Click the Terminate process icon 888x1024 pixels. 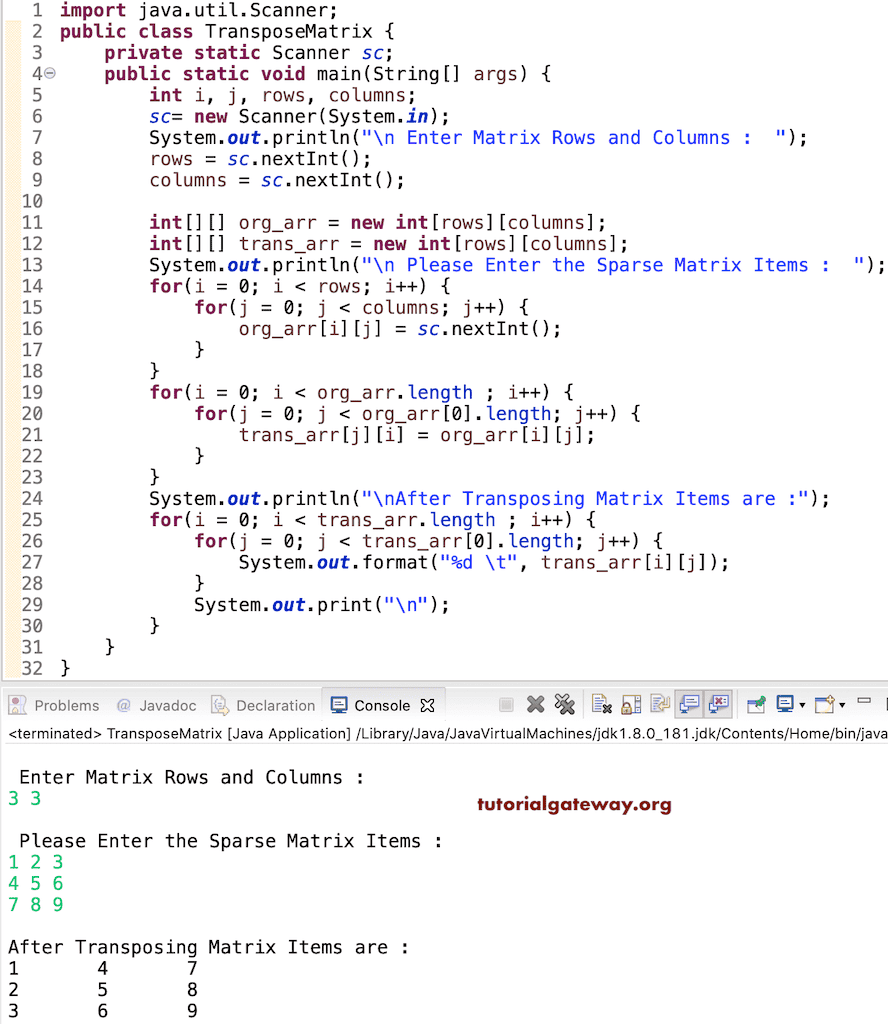click(506, 705)
